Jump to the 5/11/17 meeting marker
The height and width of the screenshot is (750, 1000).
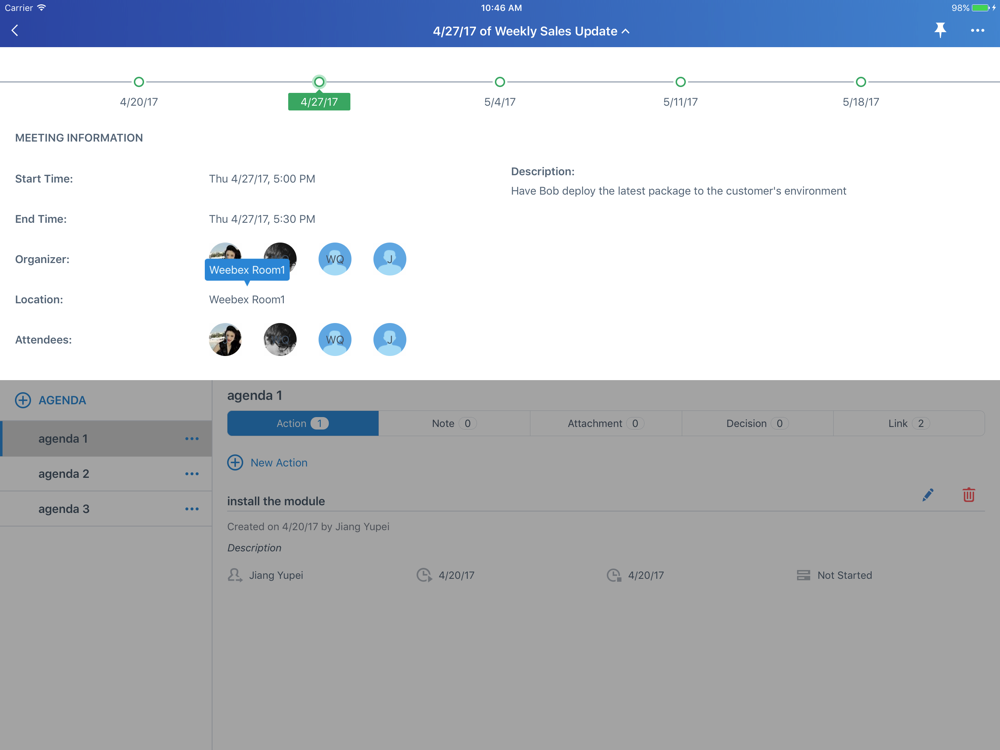[680, 82]
